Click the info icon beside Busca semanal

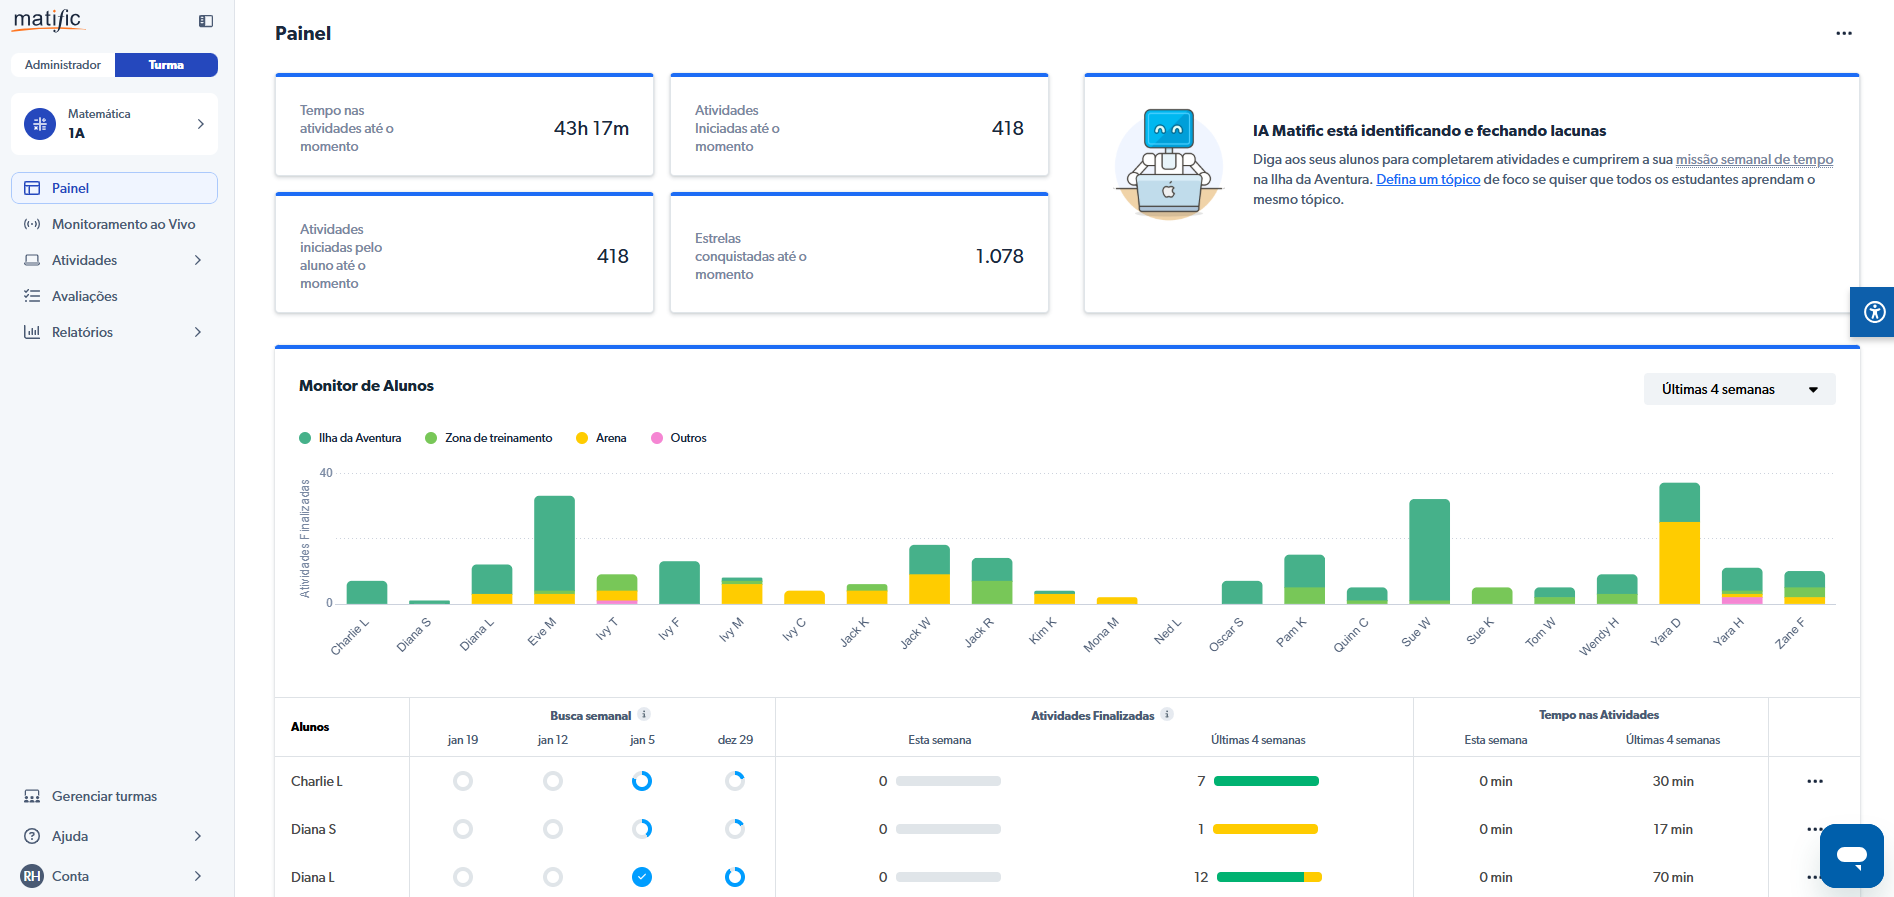(644, 714)
